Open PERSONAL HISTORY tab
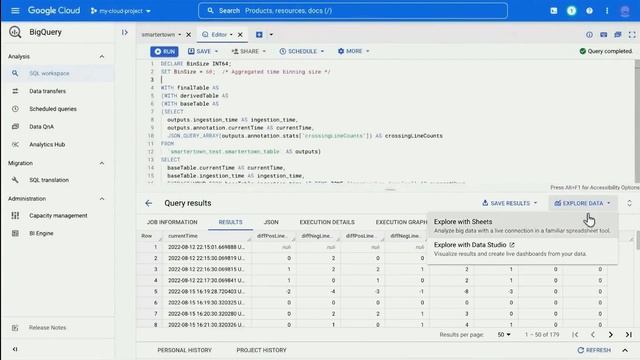Screen dimensions: 640x360 184,350
